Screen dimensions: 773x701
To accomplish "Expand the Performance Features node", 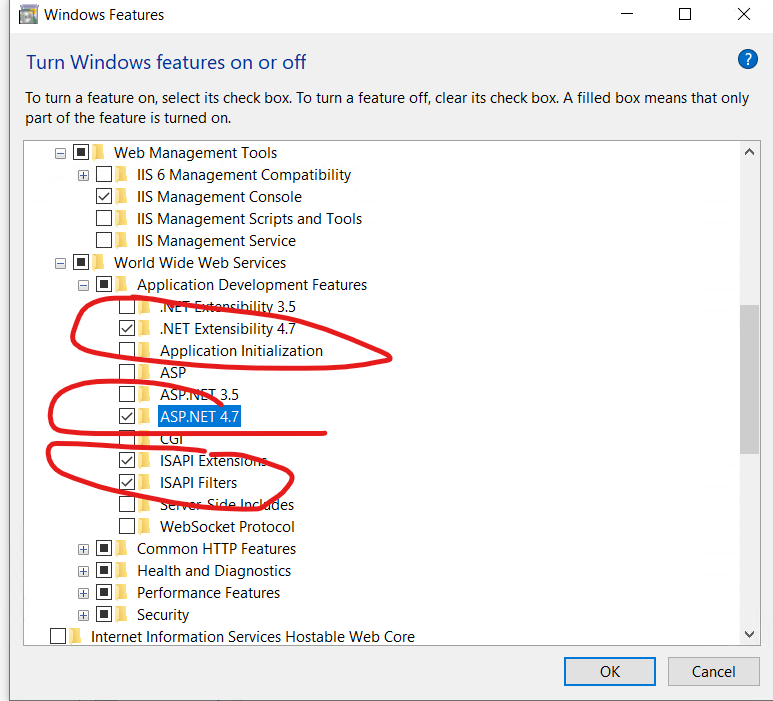I will (83, 593).
